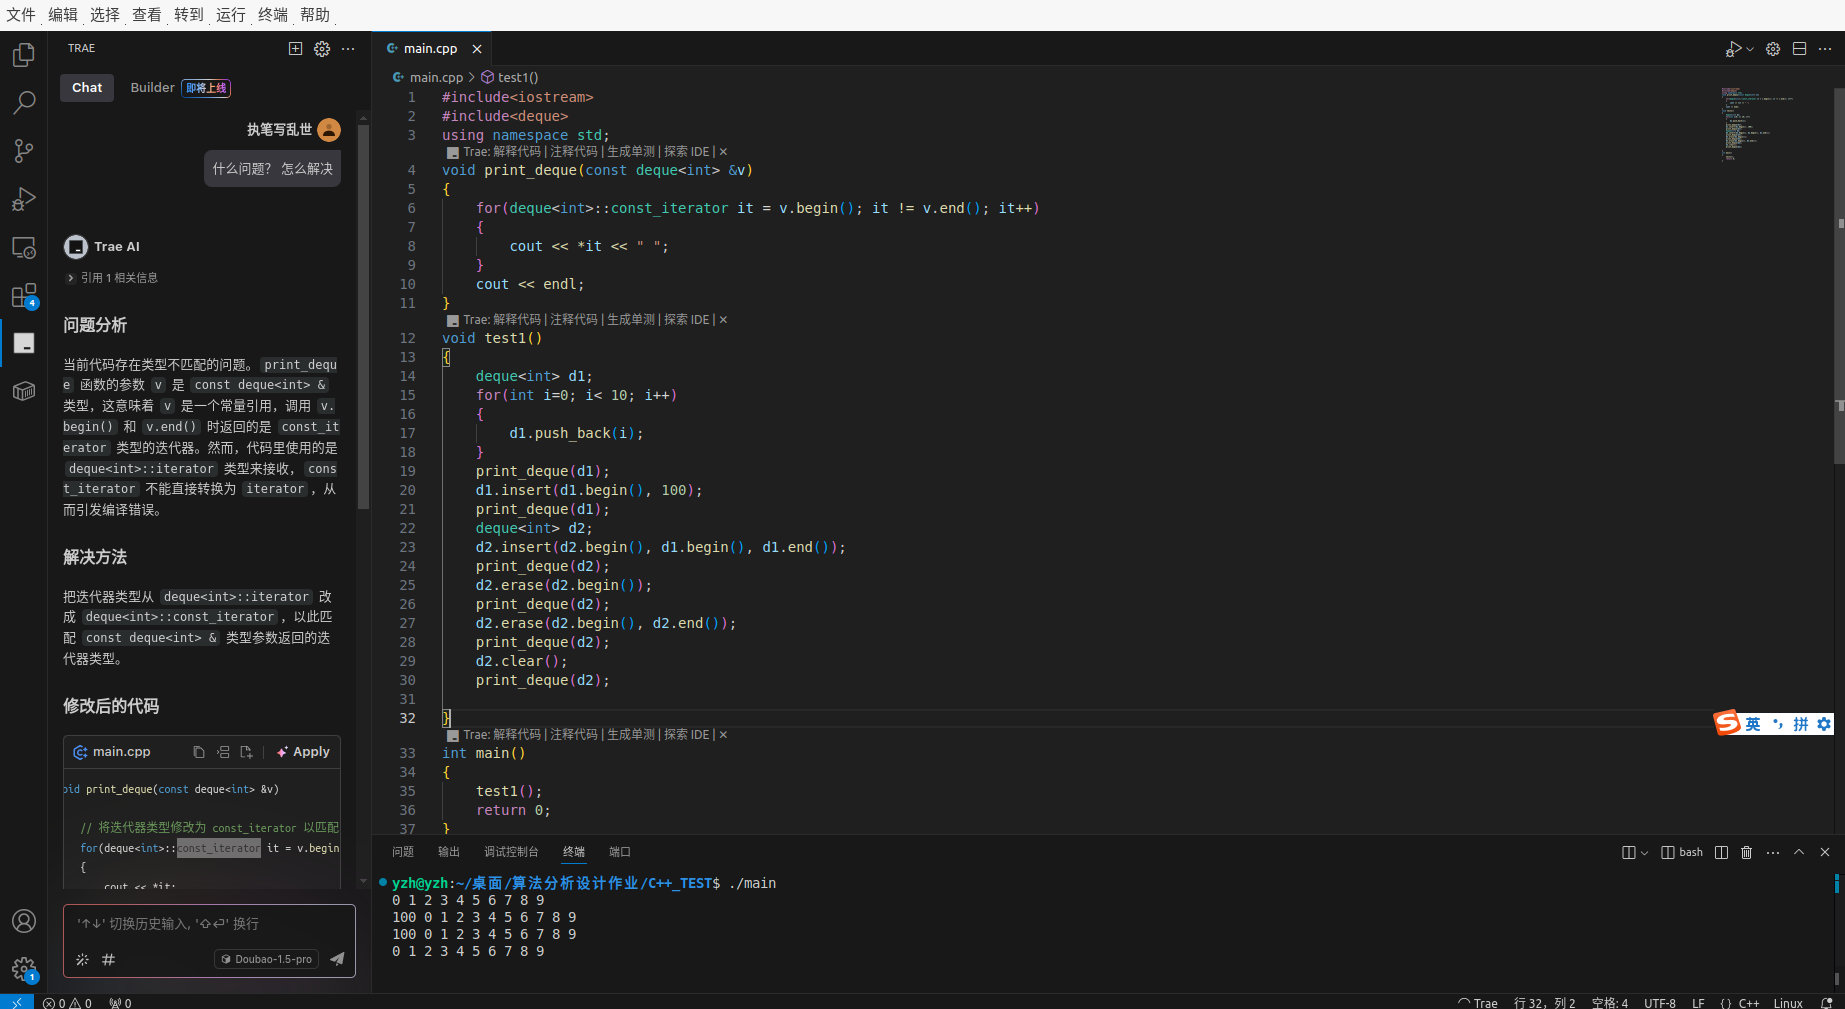Open the Search view in the activity bar

coord(24,102)
